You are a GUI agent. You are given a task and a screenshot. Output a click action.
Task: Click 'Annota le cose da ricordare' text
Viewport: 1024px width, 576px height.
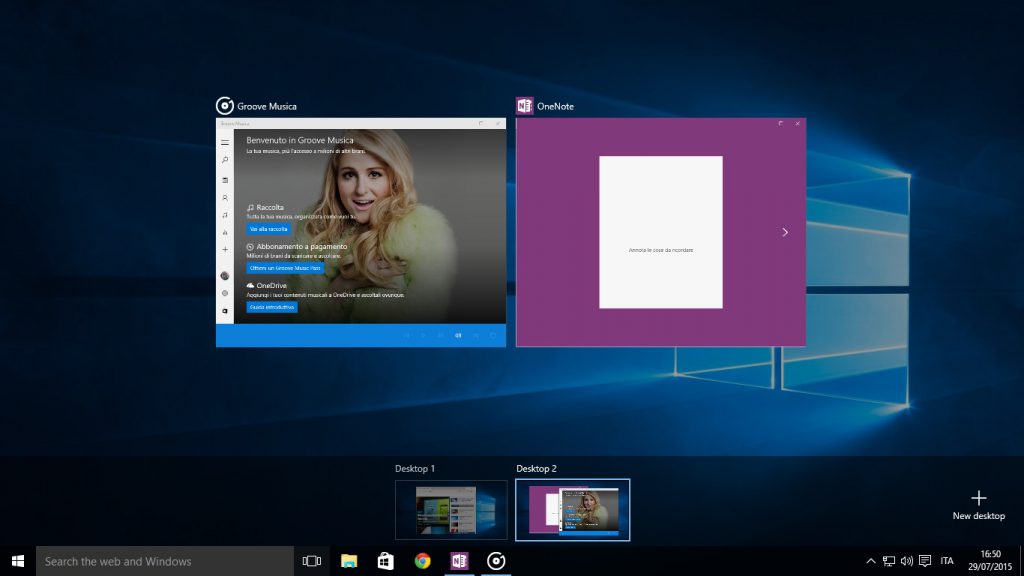point(661,250)
